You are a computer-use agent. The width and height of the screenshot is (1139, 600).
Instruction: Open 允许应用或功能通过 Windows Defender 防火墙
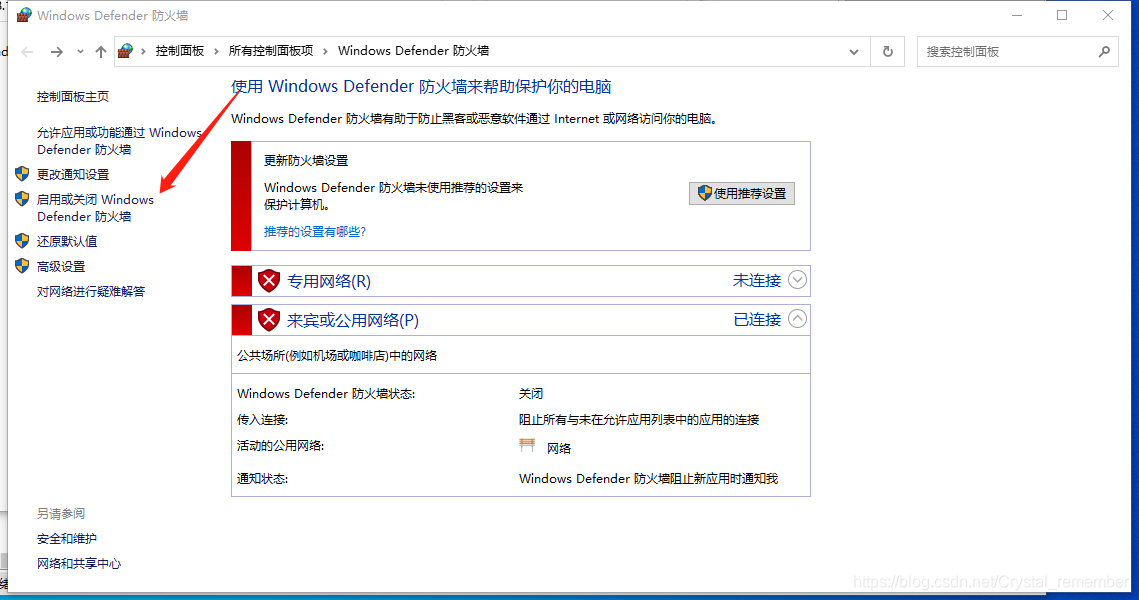(119, 141)
